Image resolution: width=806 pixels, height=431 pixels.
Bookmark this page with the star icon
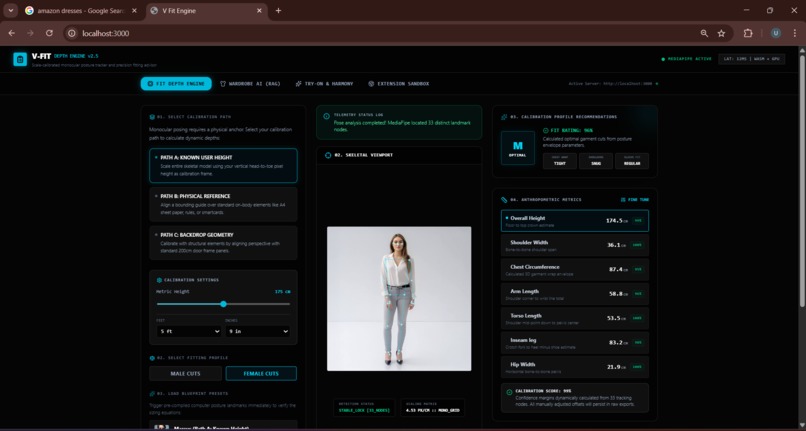tap(721, 33)
